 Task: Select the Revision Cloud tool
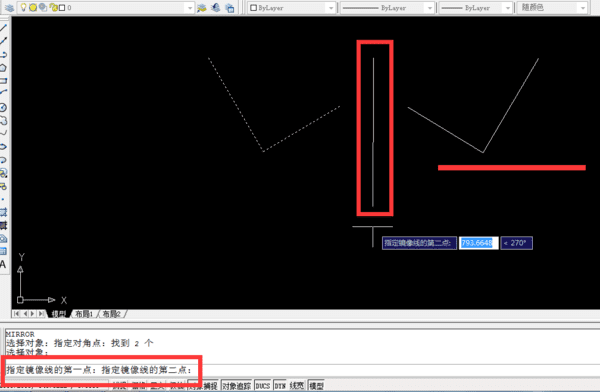pos(3,121)
